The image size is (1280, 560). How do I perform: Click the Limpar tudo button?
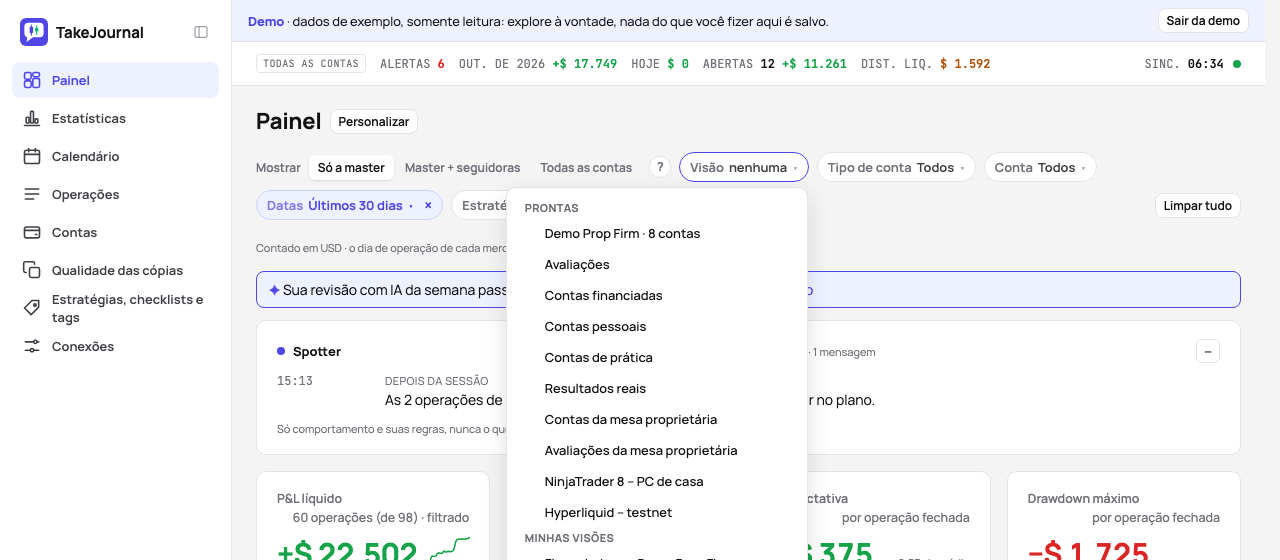[x=1198, y=205]
